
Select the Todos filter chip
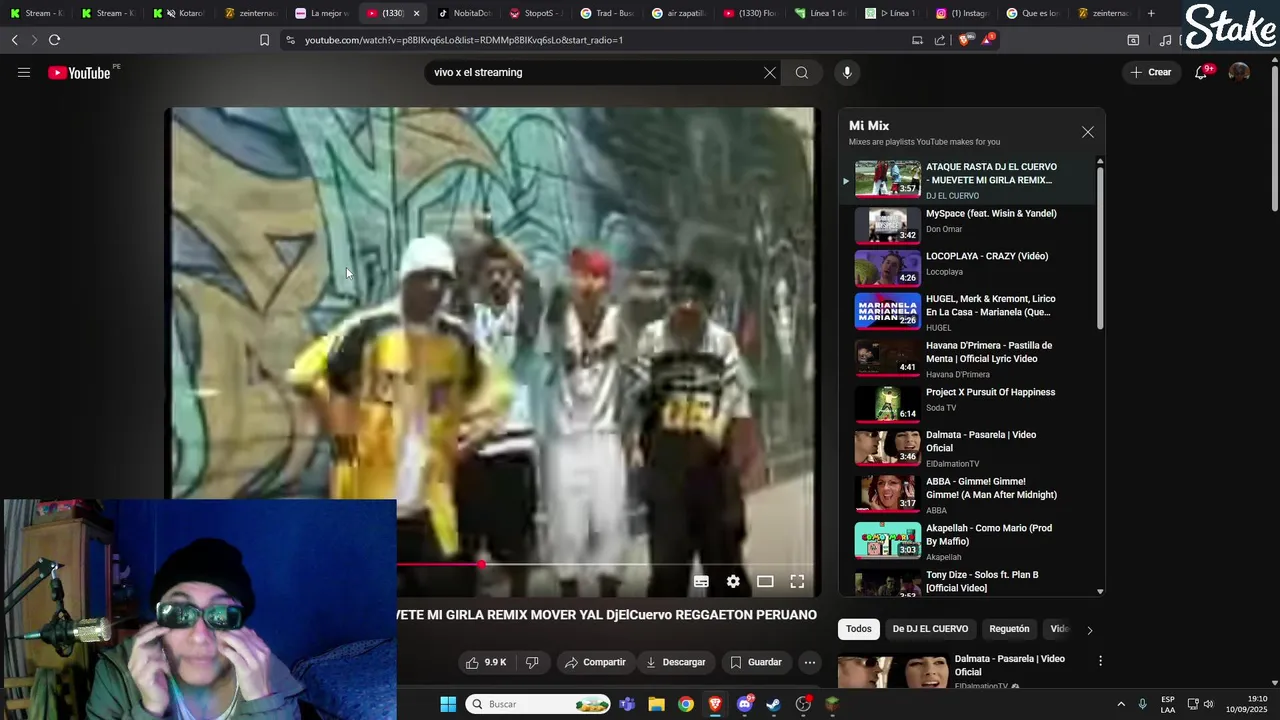click(858, 629)
